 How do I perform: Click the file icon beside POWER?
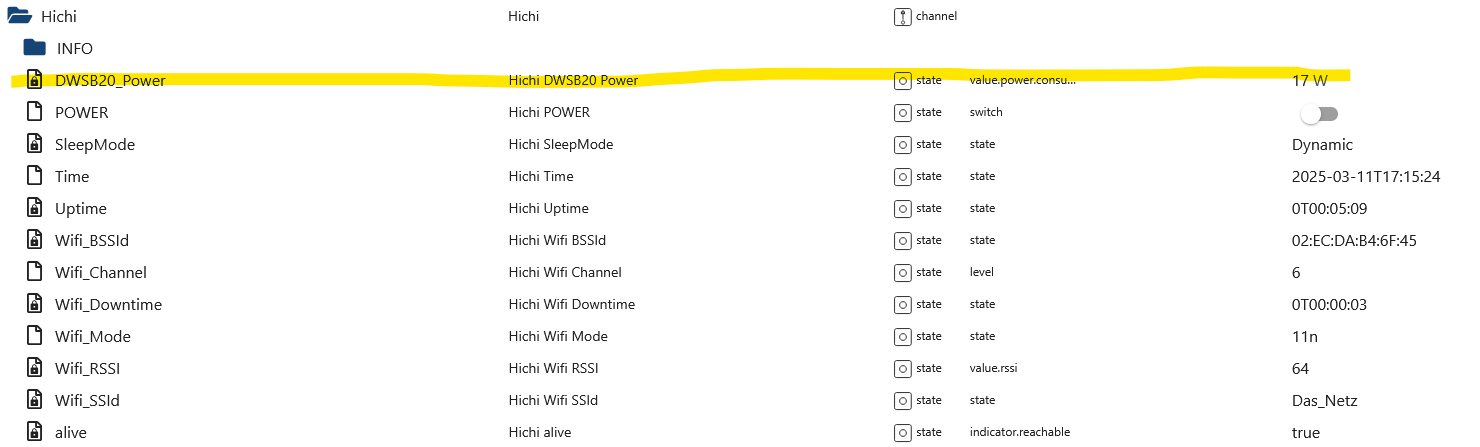point(34,112)
